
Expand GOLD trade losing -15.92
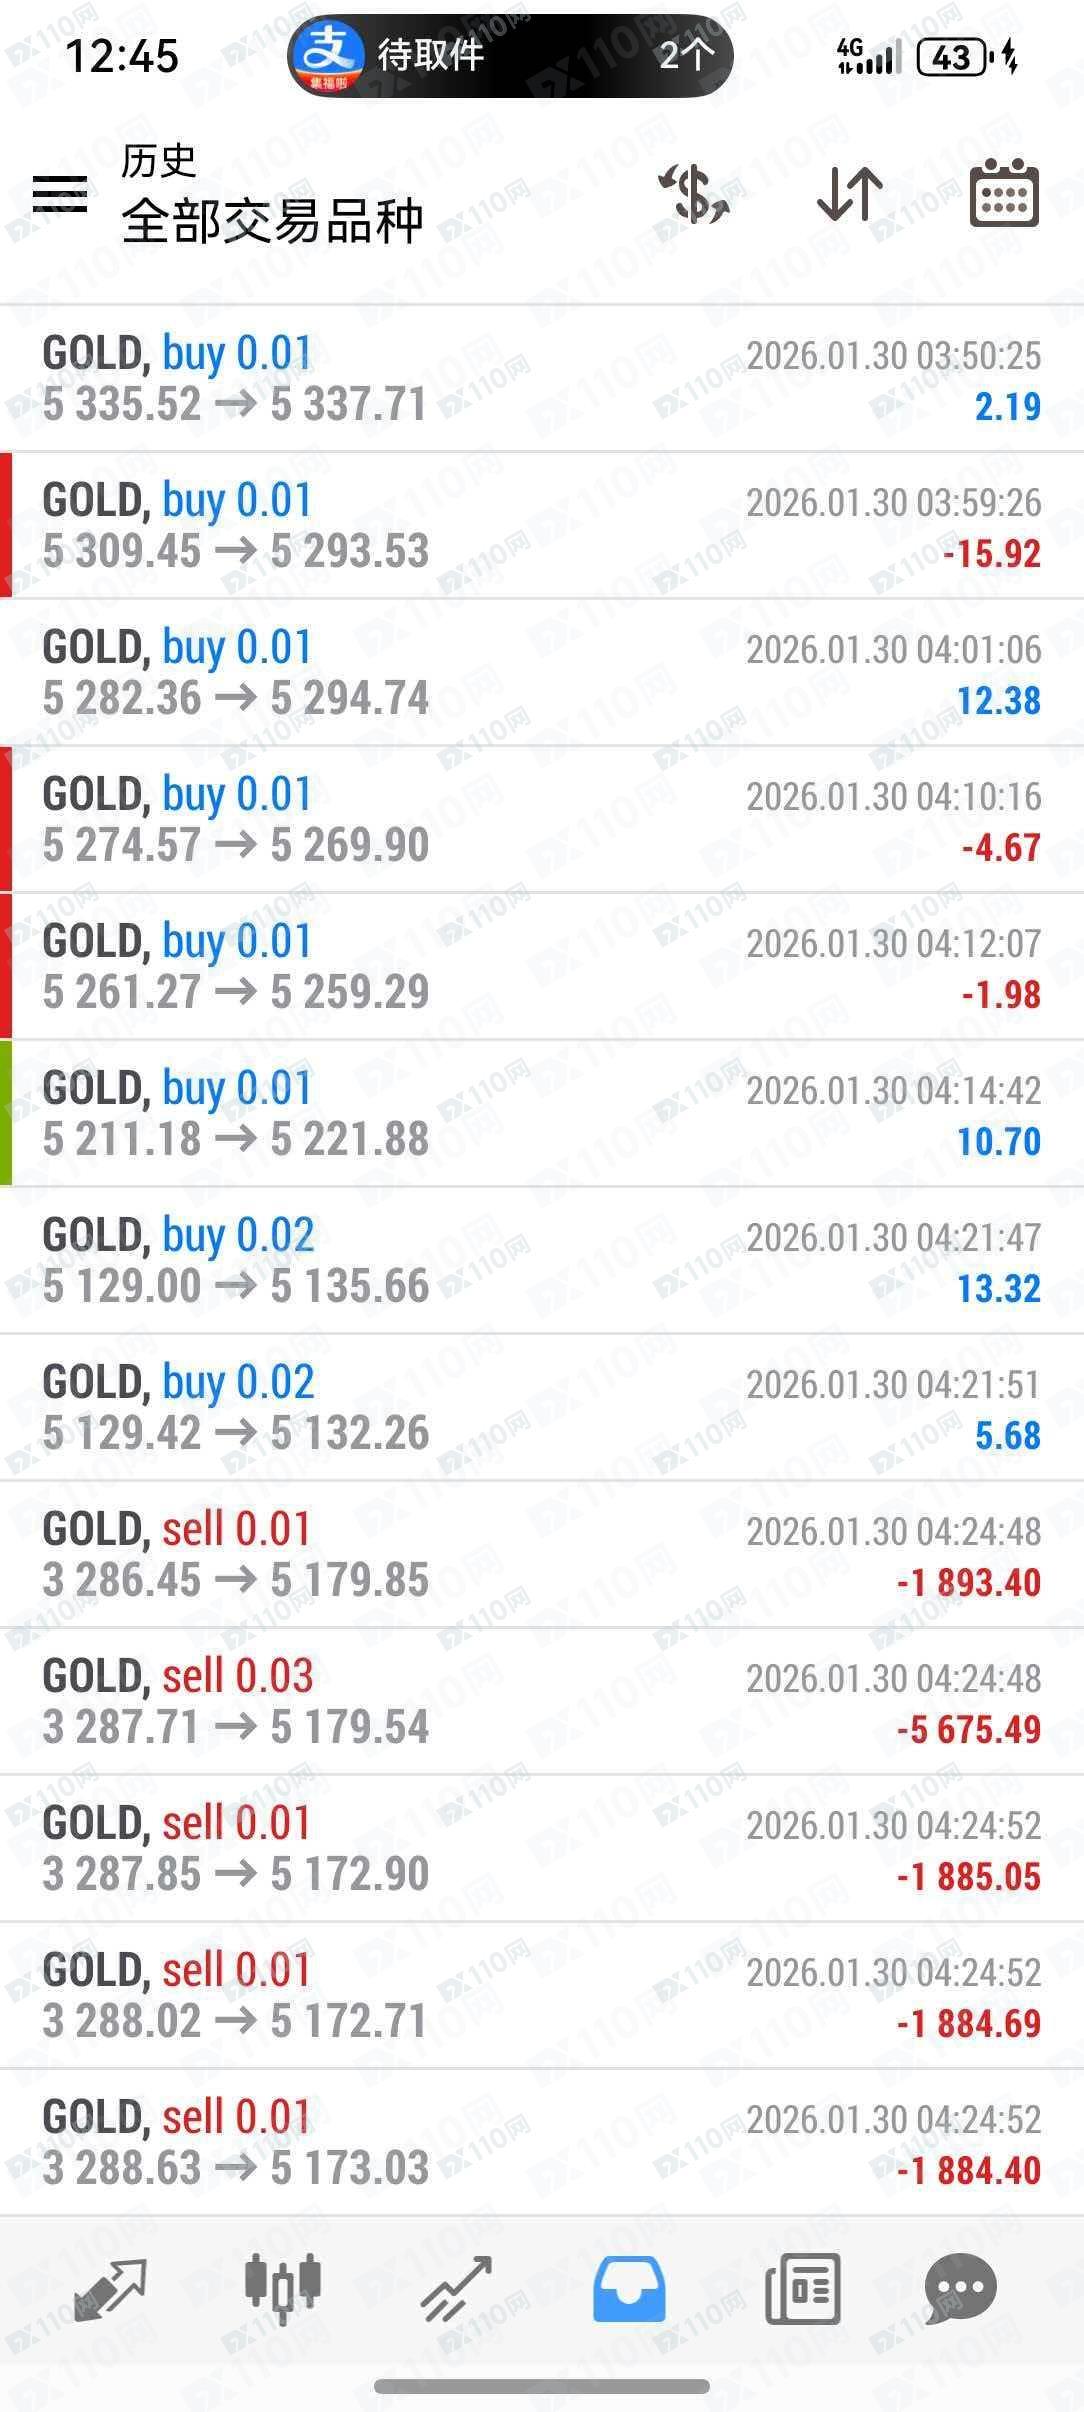pos(540,526)
